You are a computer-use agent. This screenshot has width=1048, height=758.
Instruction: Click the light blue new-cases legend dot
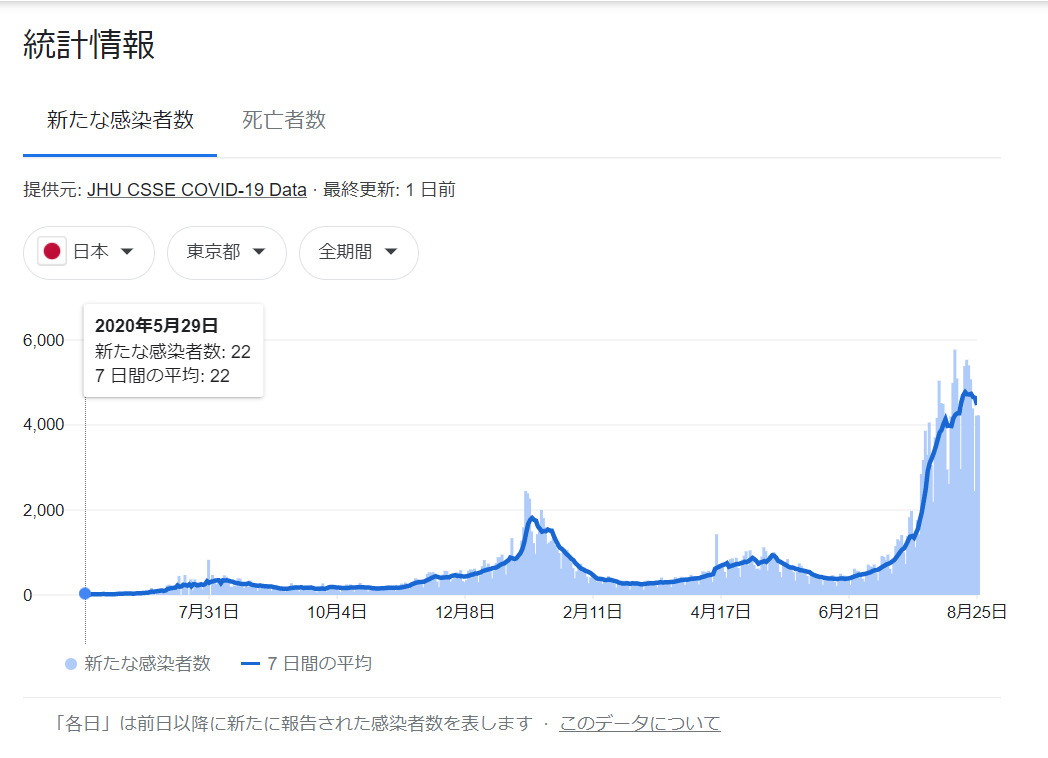coord(71,663)
